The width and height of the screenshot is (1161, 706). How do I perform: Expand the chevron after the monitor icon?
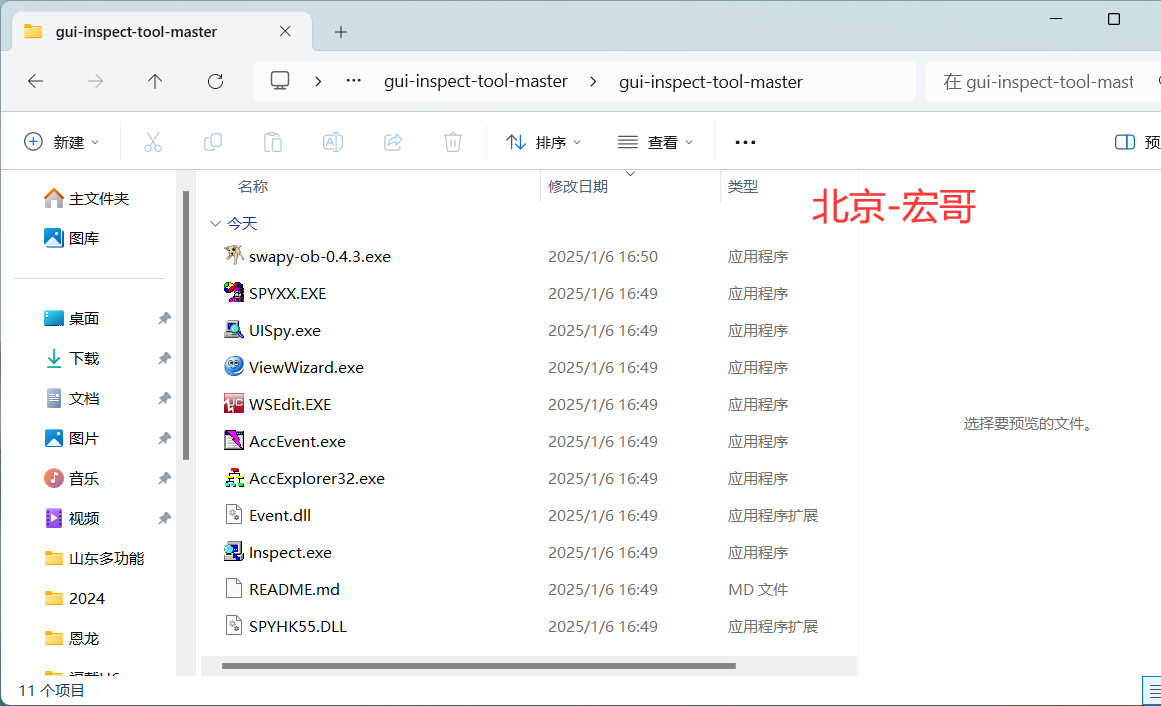tap(318, 81)
